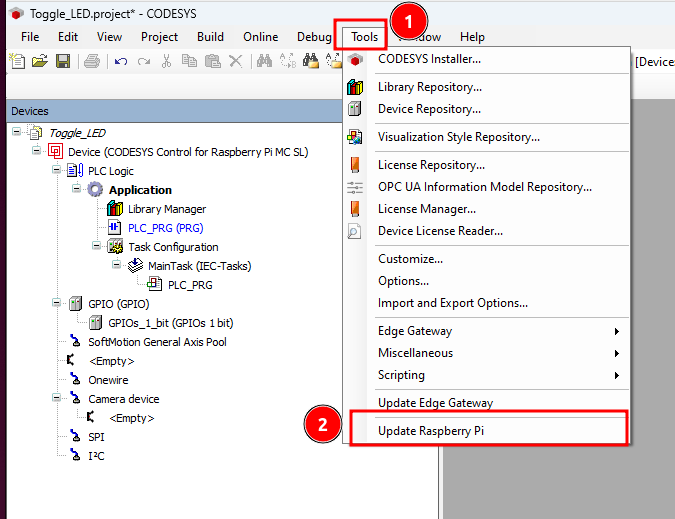
Task: Click the Open Project folder icon
Action: tap(40, 61)
